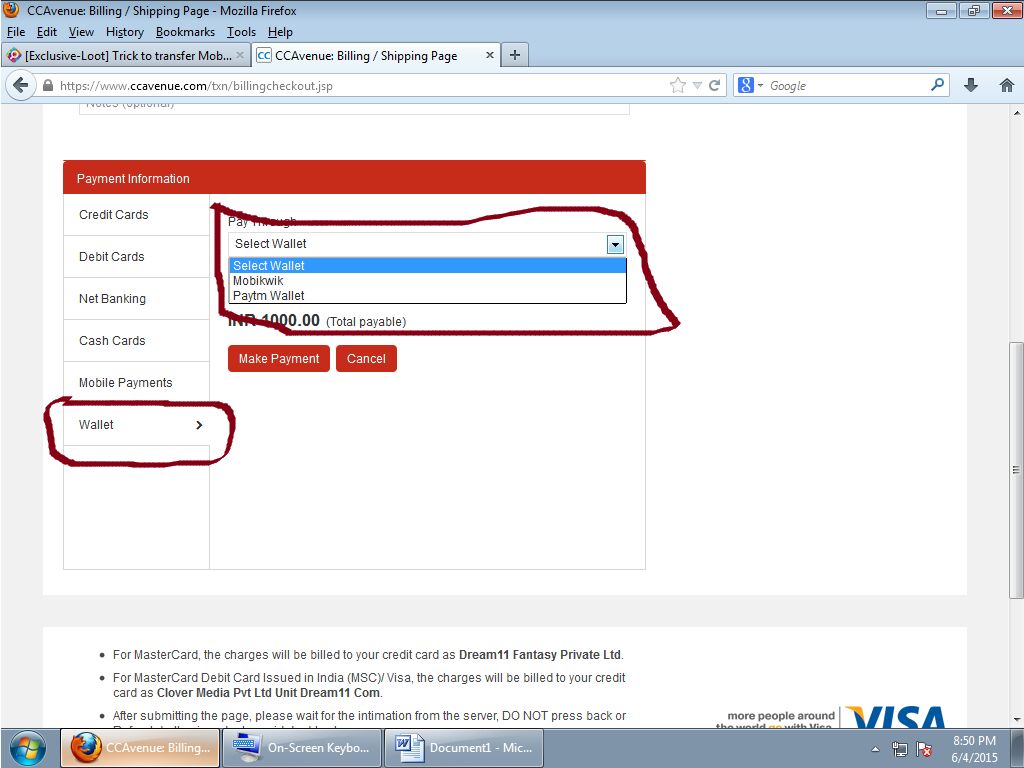Select the Wallet payment option
This screenshot has width=1024, height=768.
point(136,424)
